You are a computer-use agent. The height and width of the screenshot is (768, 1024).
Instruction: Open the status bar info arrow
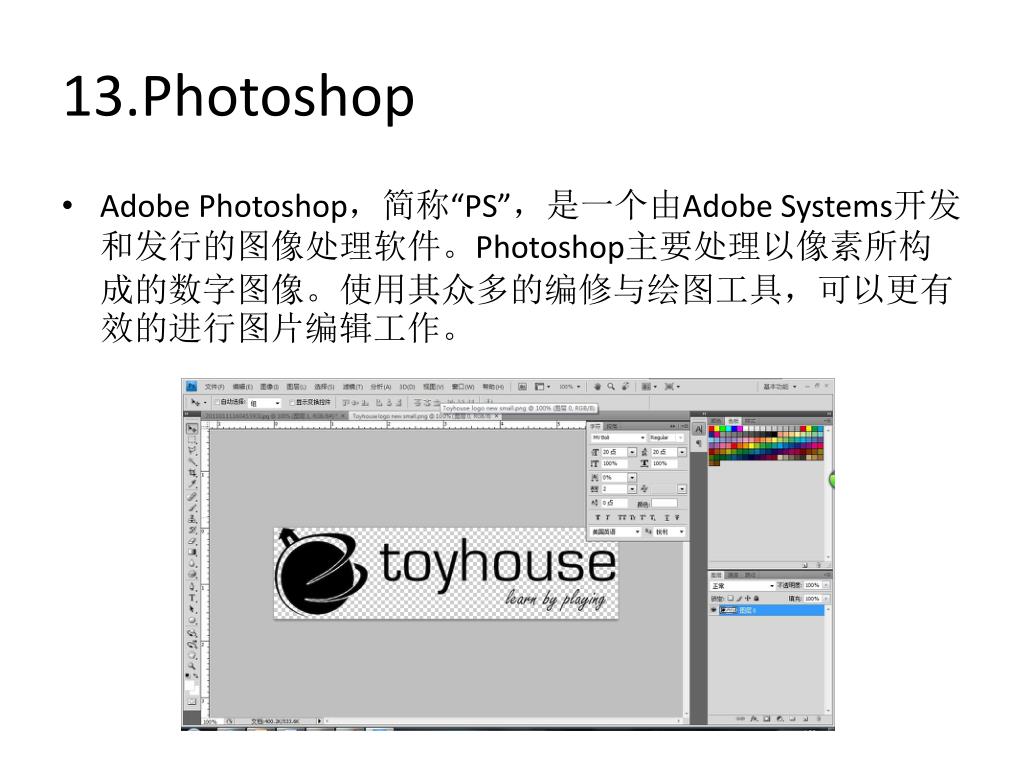(x=319, y=721)
